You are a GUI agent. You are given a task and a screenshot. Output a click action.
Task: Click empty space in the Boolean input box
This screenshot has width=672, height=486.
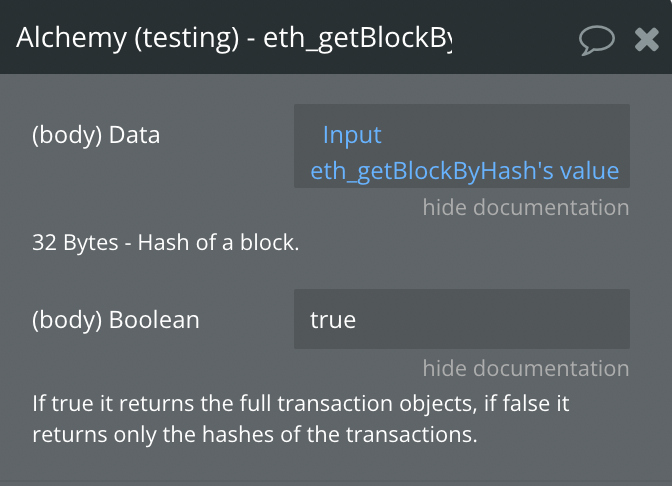(520, 319)
